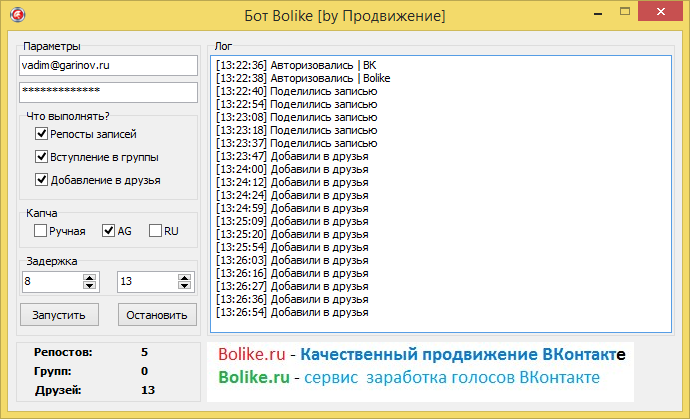The image size is (690, 419).
Task: Select the 13:24:12 Добавили в друзья entry
Action: [292, 182]
